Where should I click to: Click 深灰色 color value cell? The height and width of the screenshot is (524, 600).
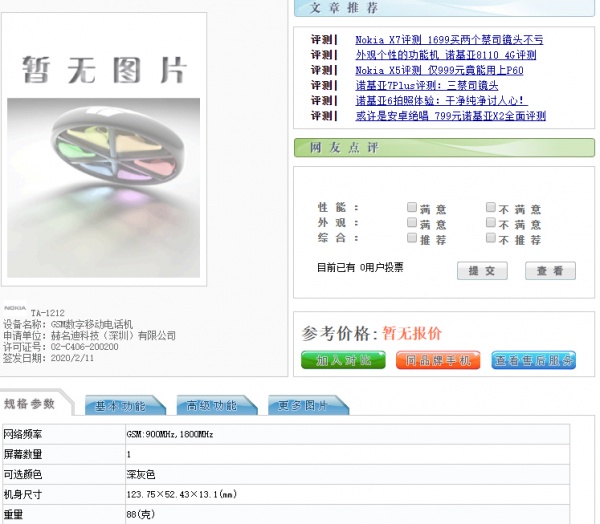347,475
